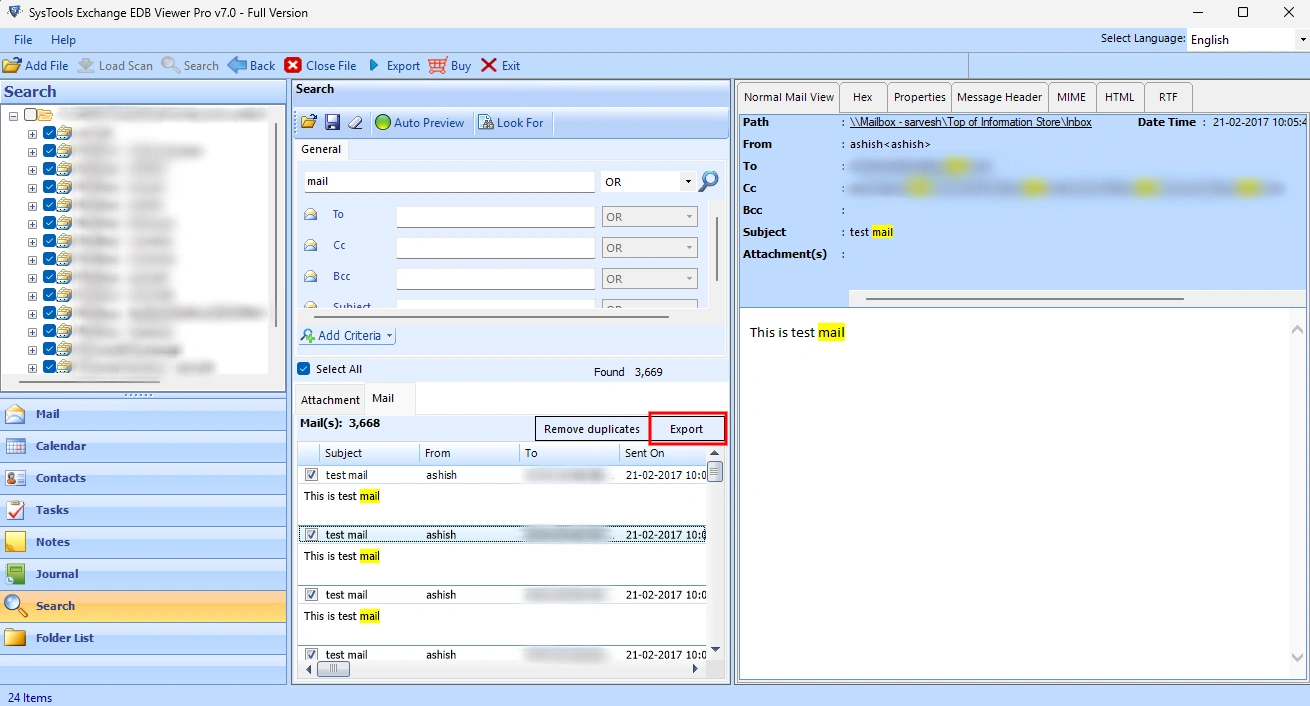This screenshot has width=1310, height=706.
Task: Open the File menu
Action: tap(23, 40)
